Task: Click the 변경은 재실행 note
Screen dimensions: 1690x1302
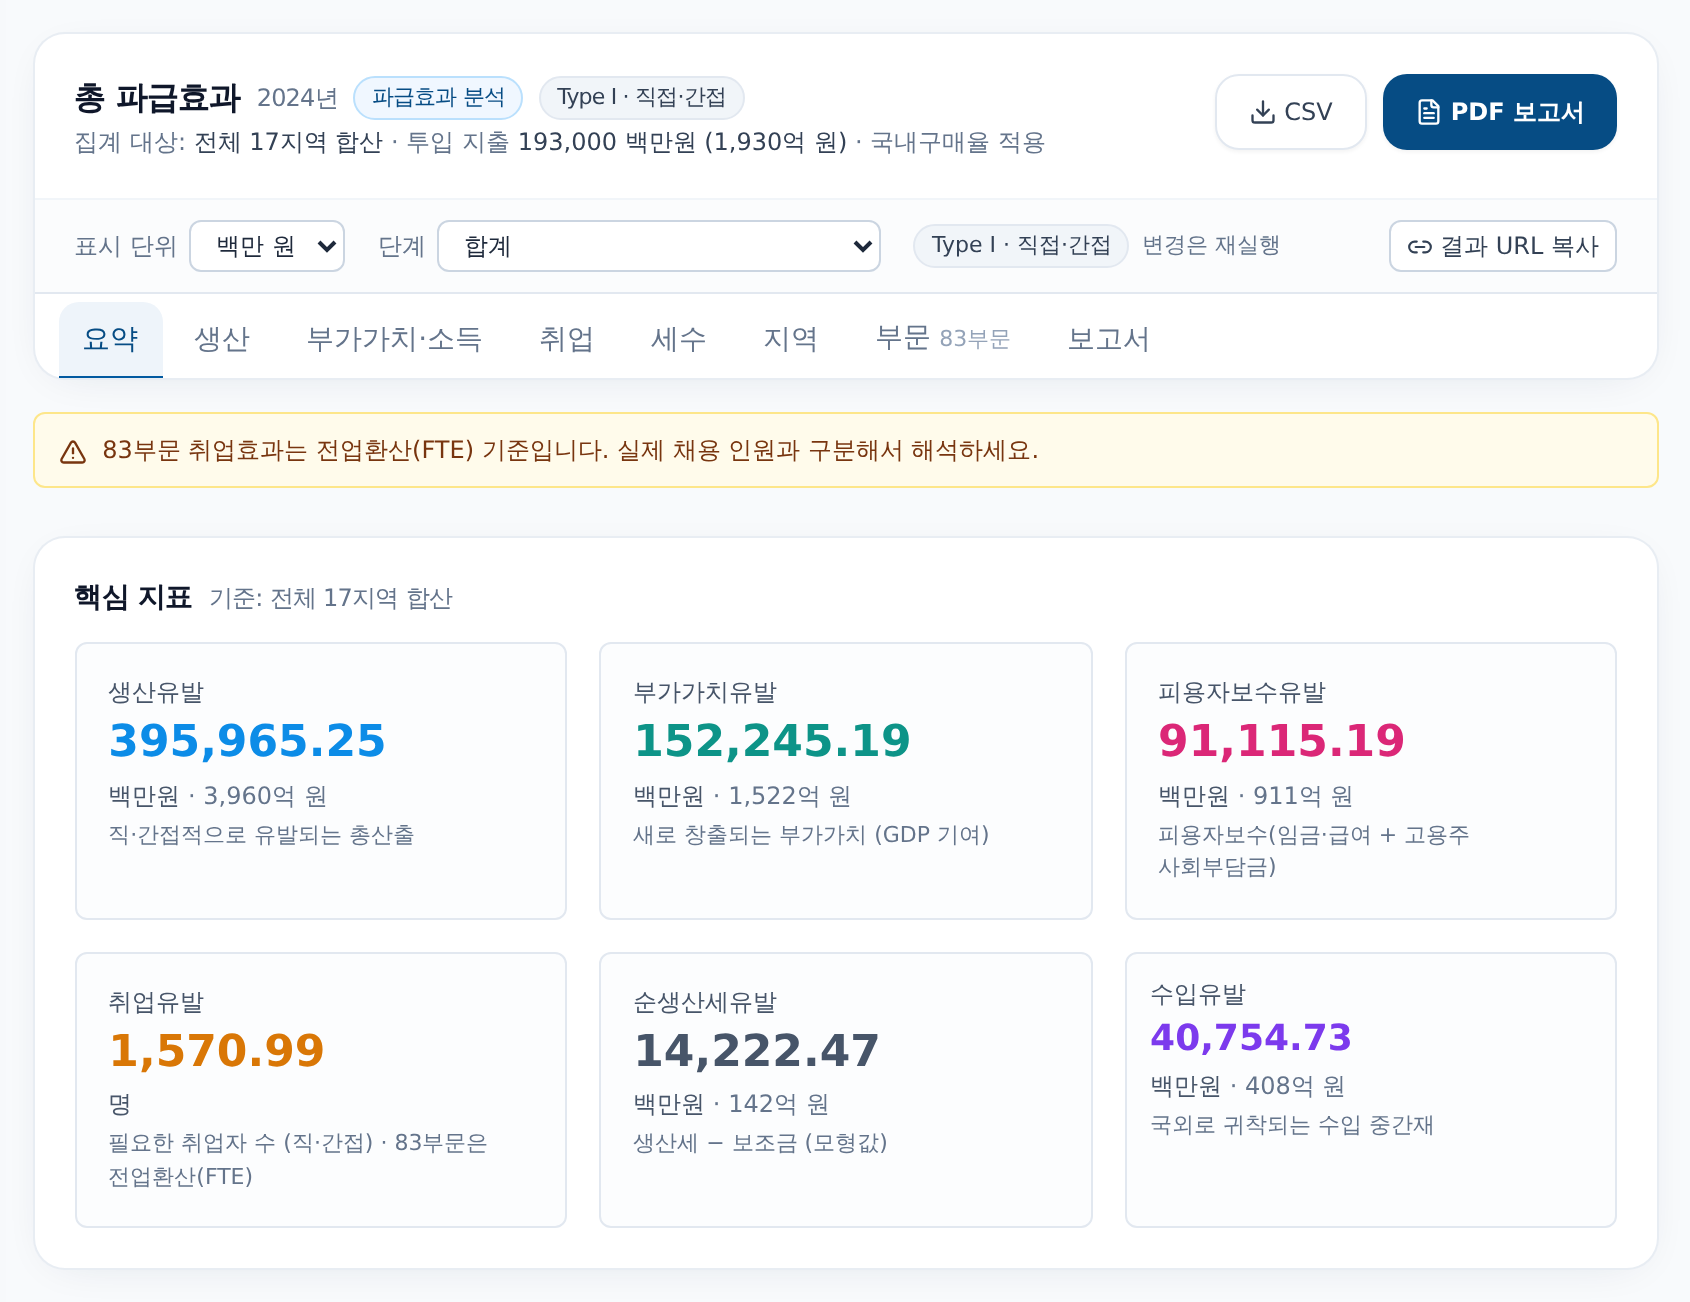Action: click(1211, 246)
